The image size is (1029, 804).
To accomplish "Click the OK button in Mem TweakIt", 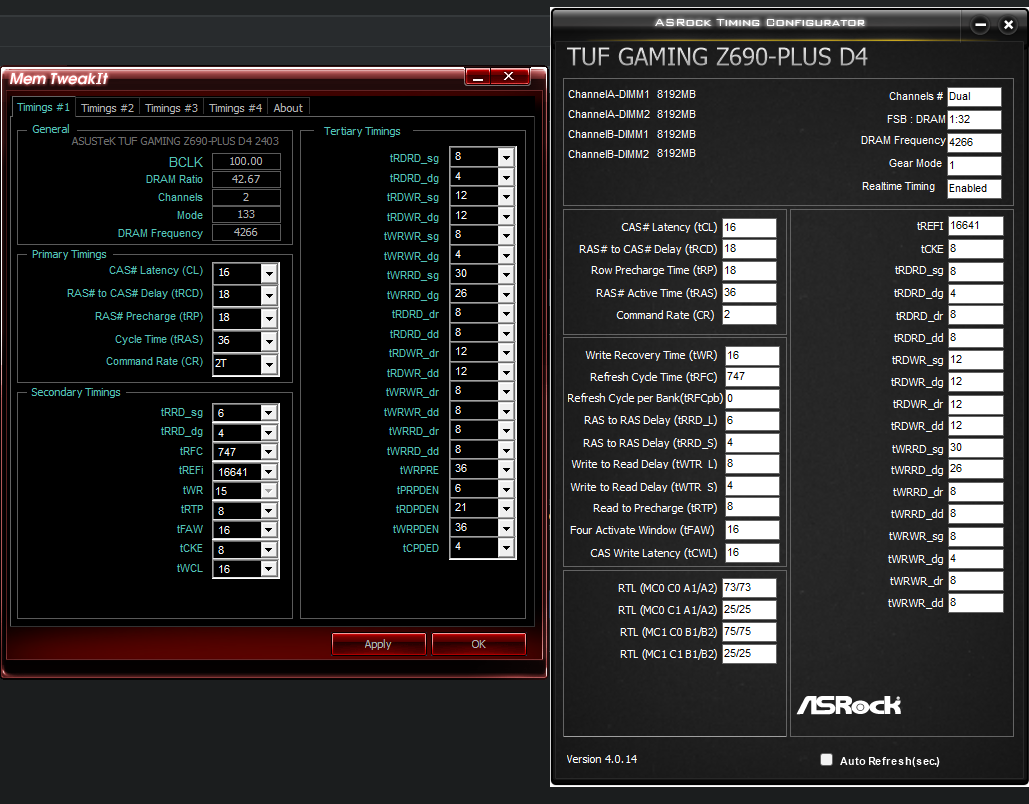I will click(478, 644).
